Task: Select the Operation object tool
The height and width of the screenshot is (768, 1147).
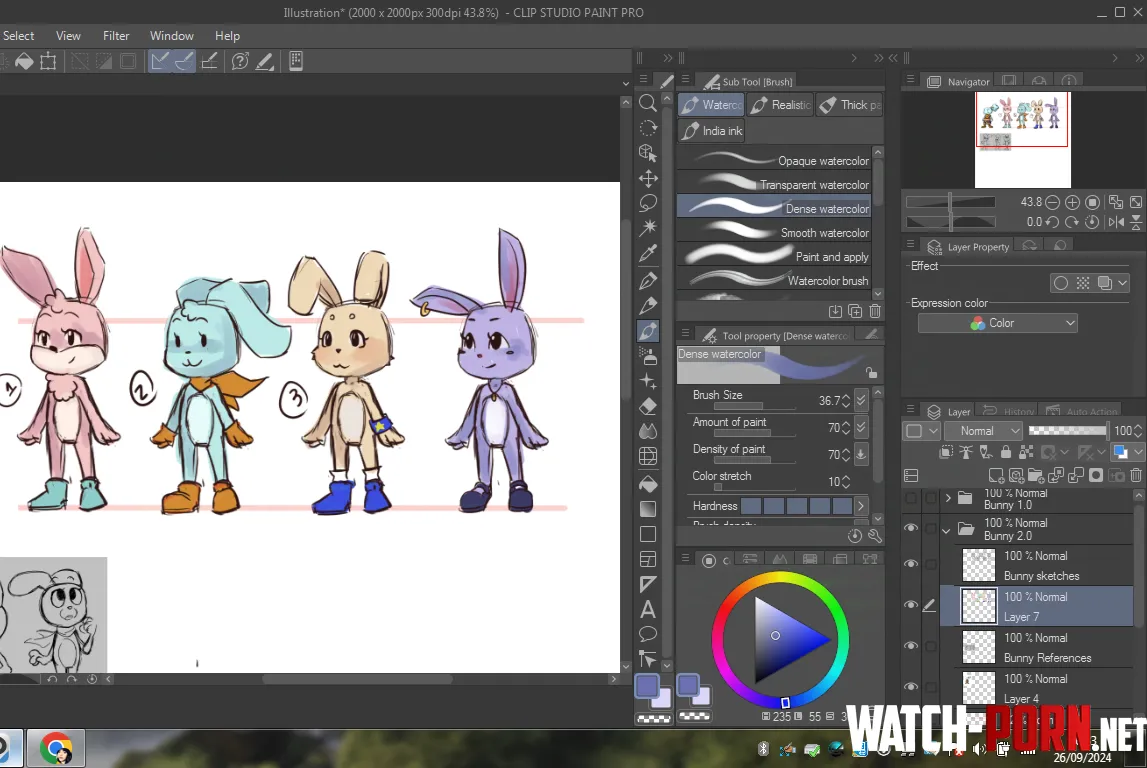Action: coord(647,153)
